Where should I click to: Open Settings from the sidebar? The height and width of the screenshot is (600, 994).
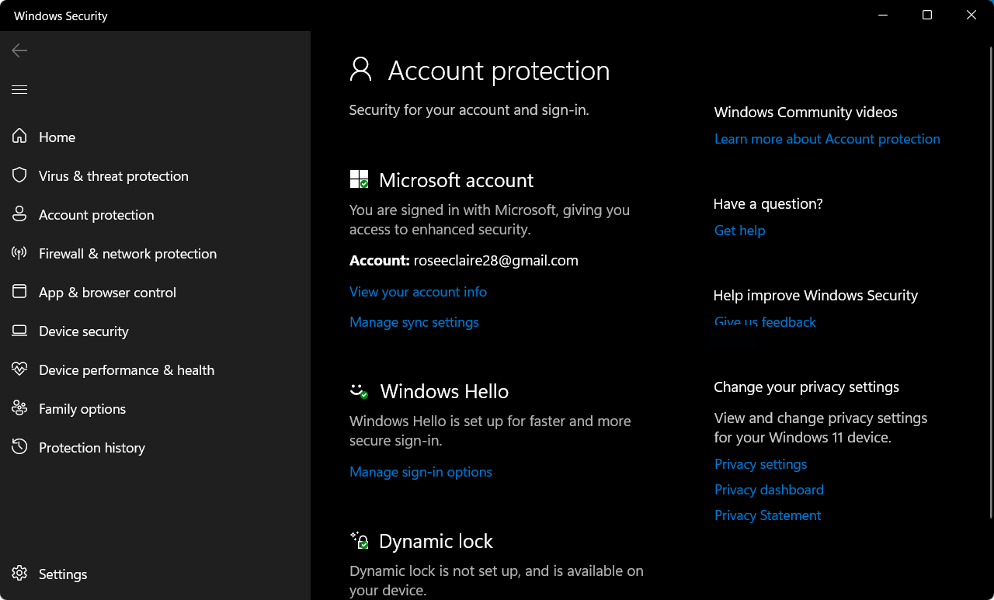point(62,574)
